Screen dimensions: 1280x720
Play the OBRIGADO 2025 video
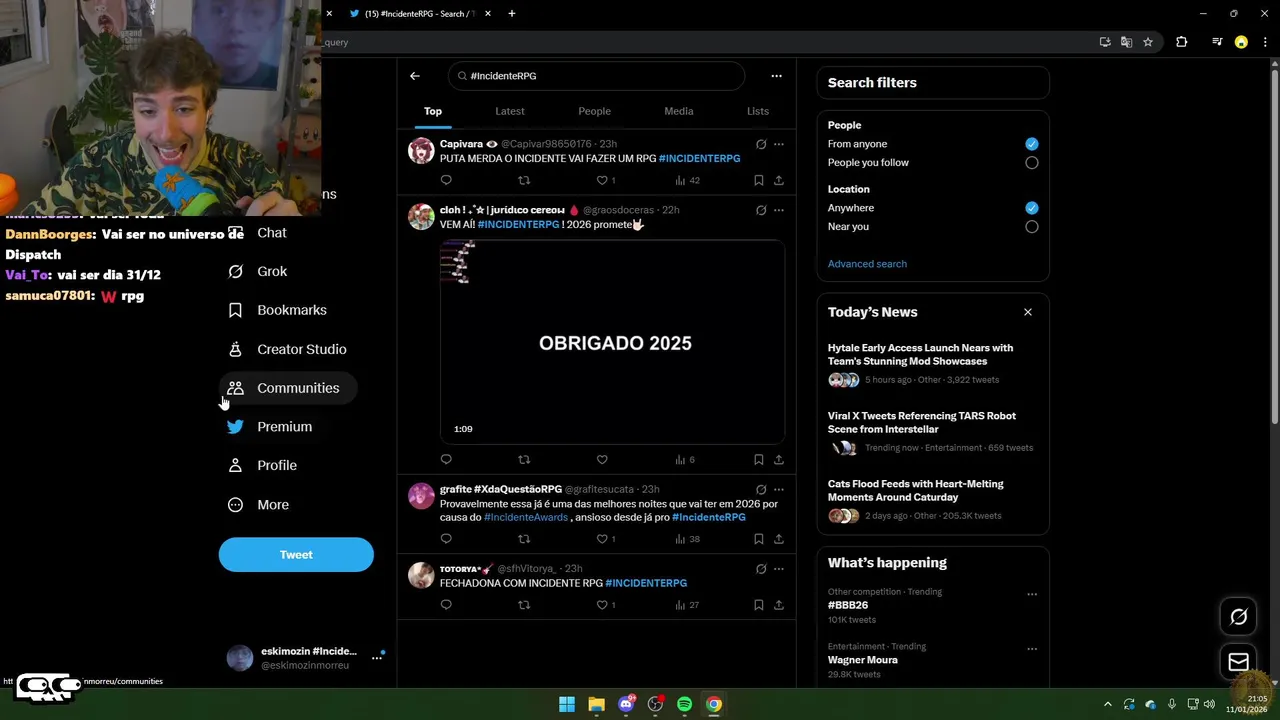[x=612, y=342]
